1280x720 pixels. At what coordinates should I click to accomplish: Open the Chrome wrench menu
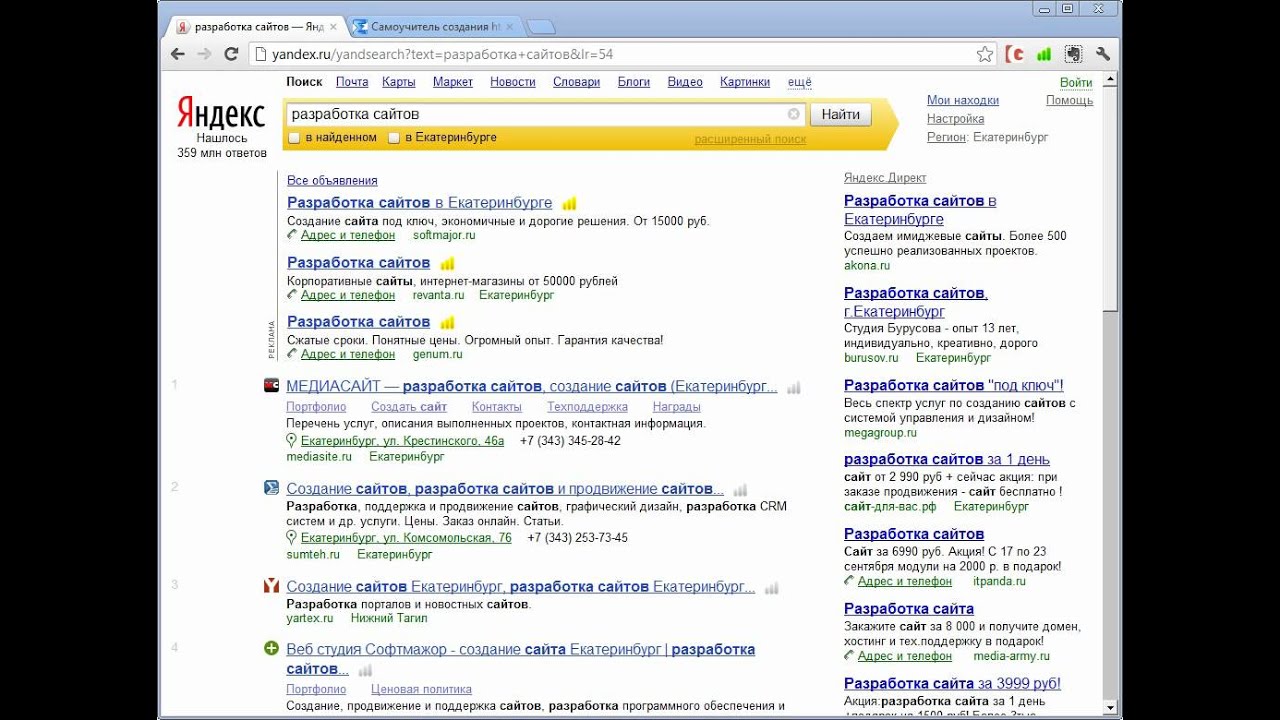point(1103,54)
